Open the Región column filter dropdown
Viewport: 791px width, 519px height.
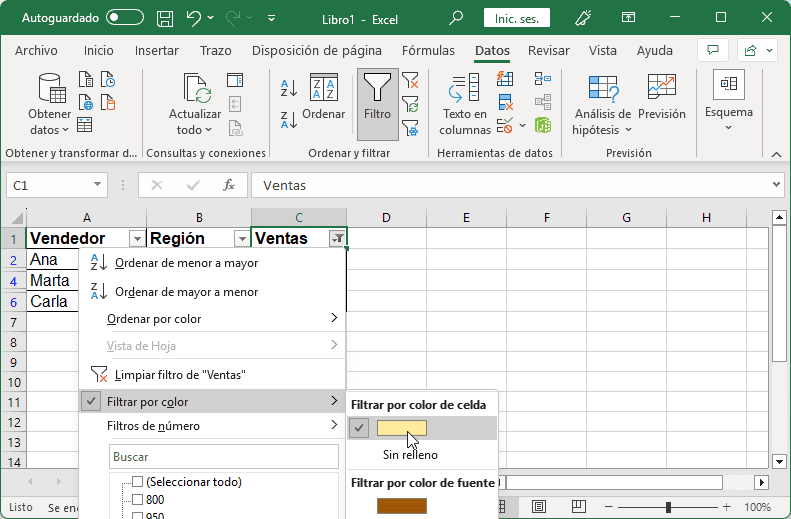point(240,239)
